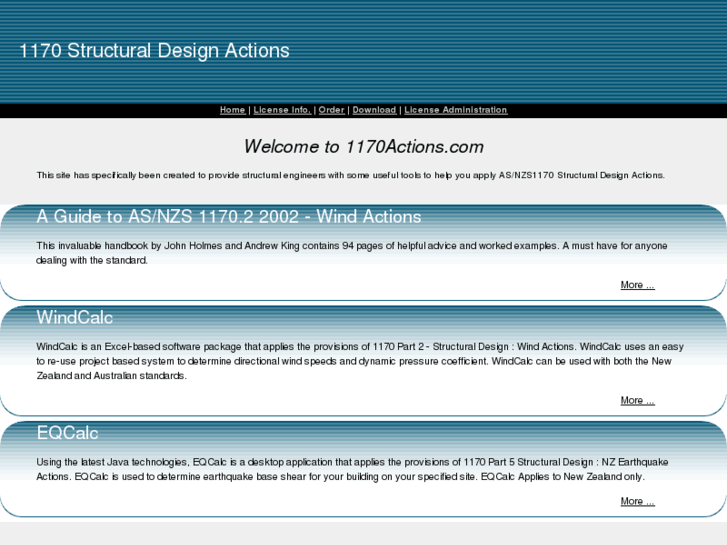Click the paragraph starting 'This invaluable handbook'

click(352, 253)
